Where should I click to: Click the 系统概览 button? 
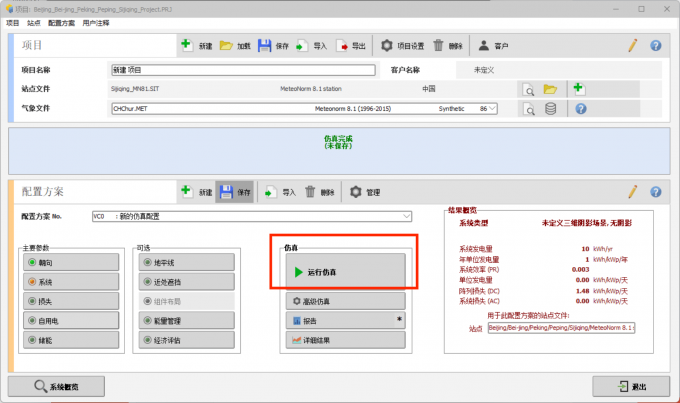coord(56,386)
